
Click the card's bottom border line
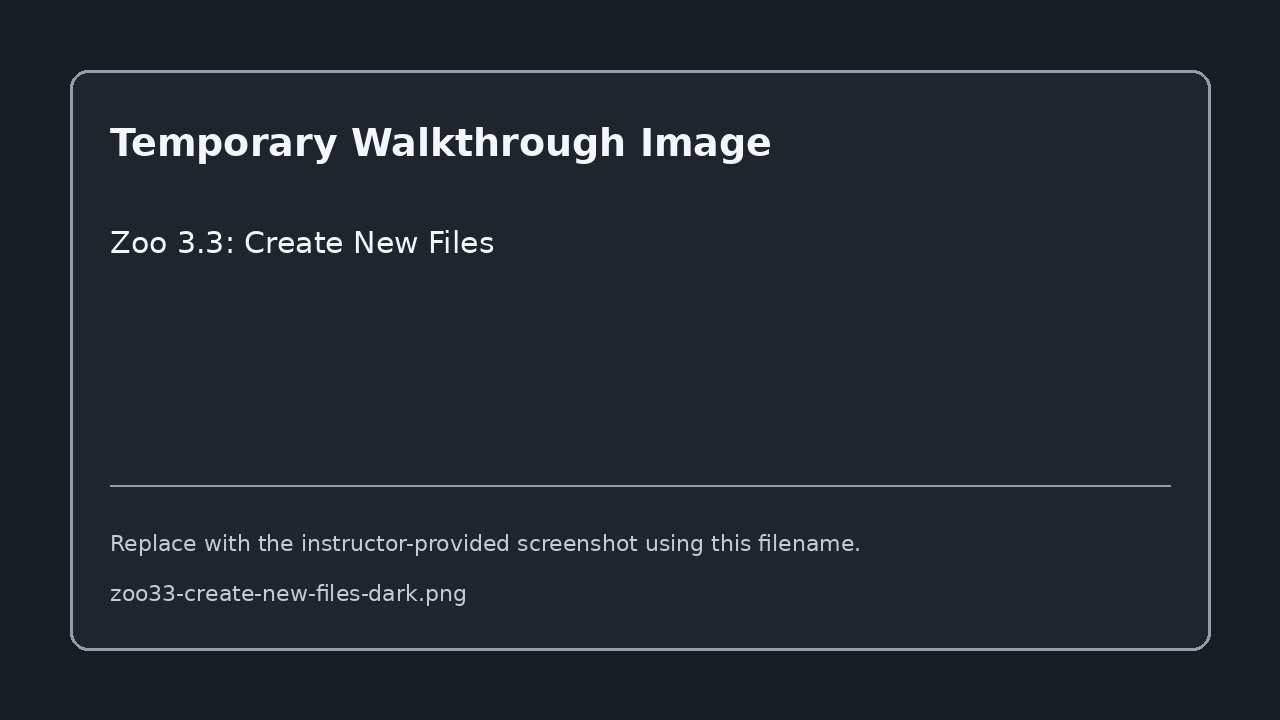click(x=640, y=649)
